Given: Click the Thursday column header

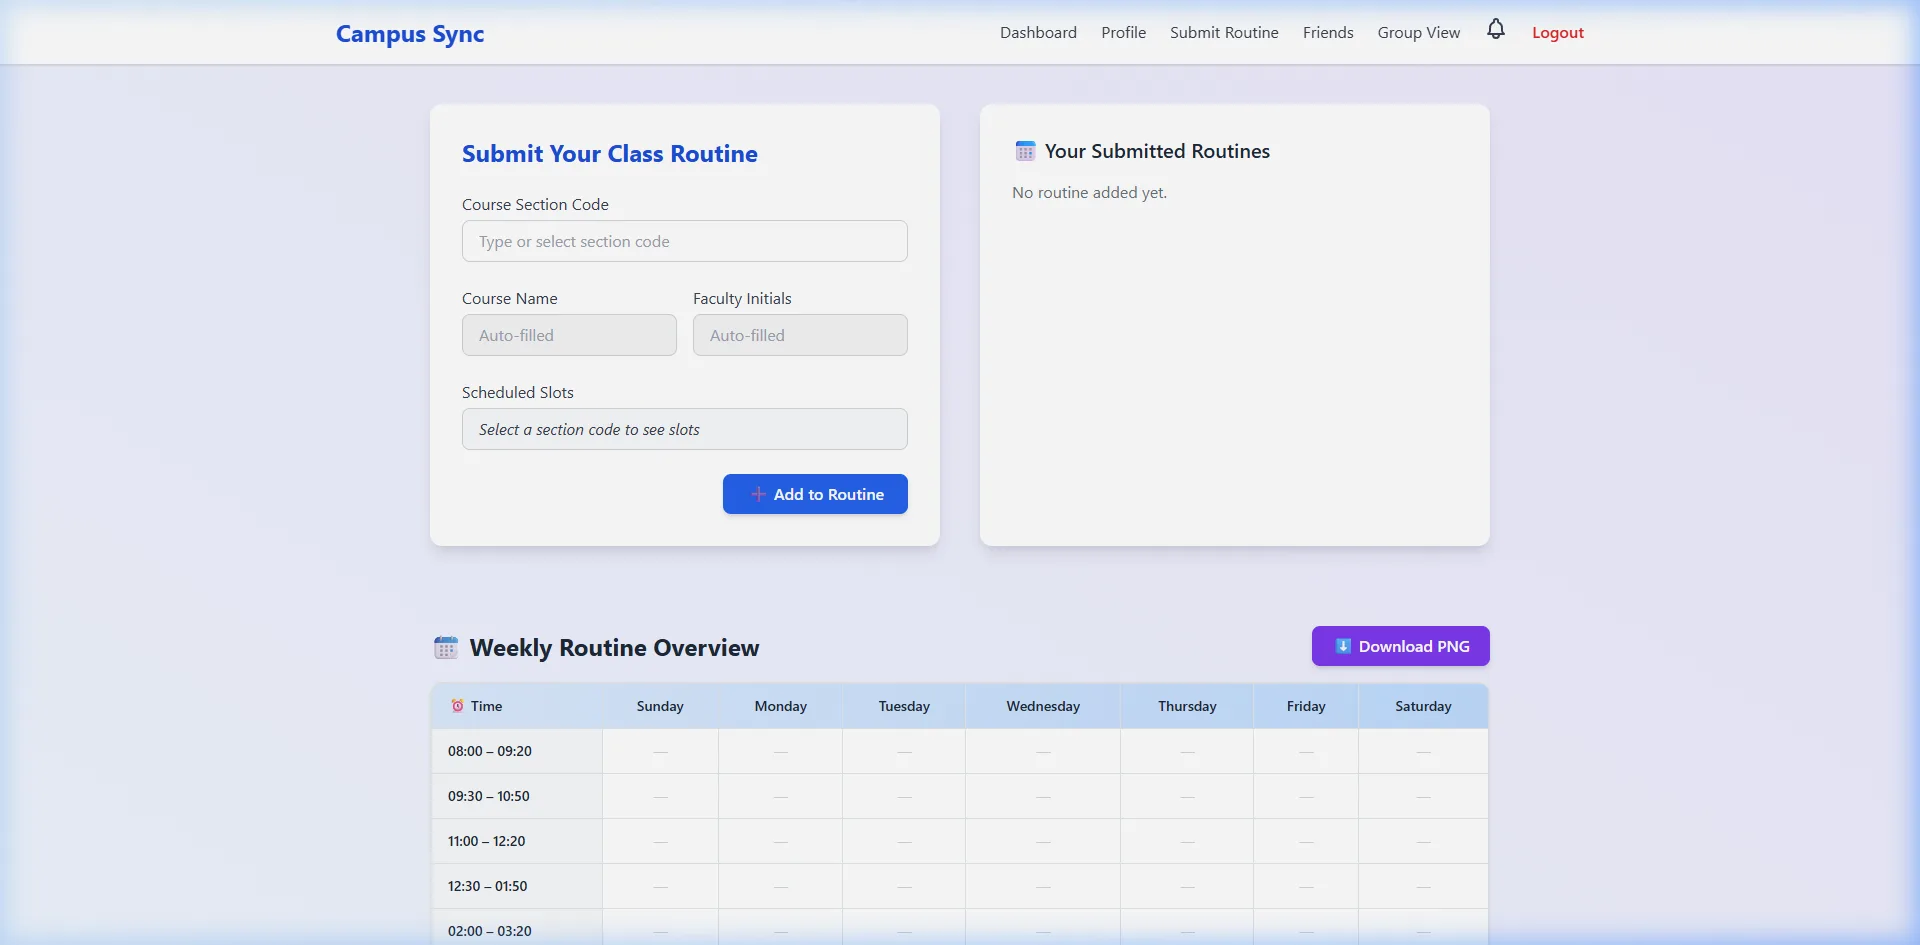Looking at the screenshot, I should [x=1187, y=706].
